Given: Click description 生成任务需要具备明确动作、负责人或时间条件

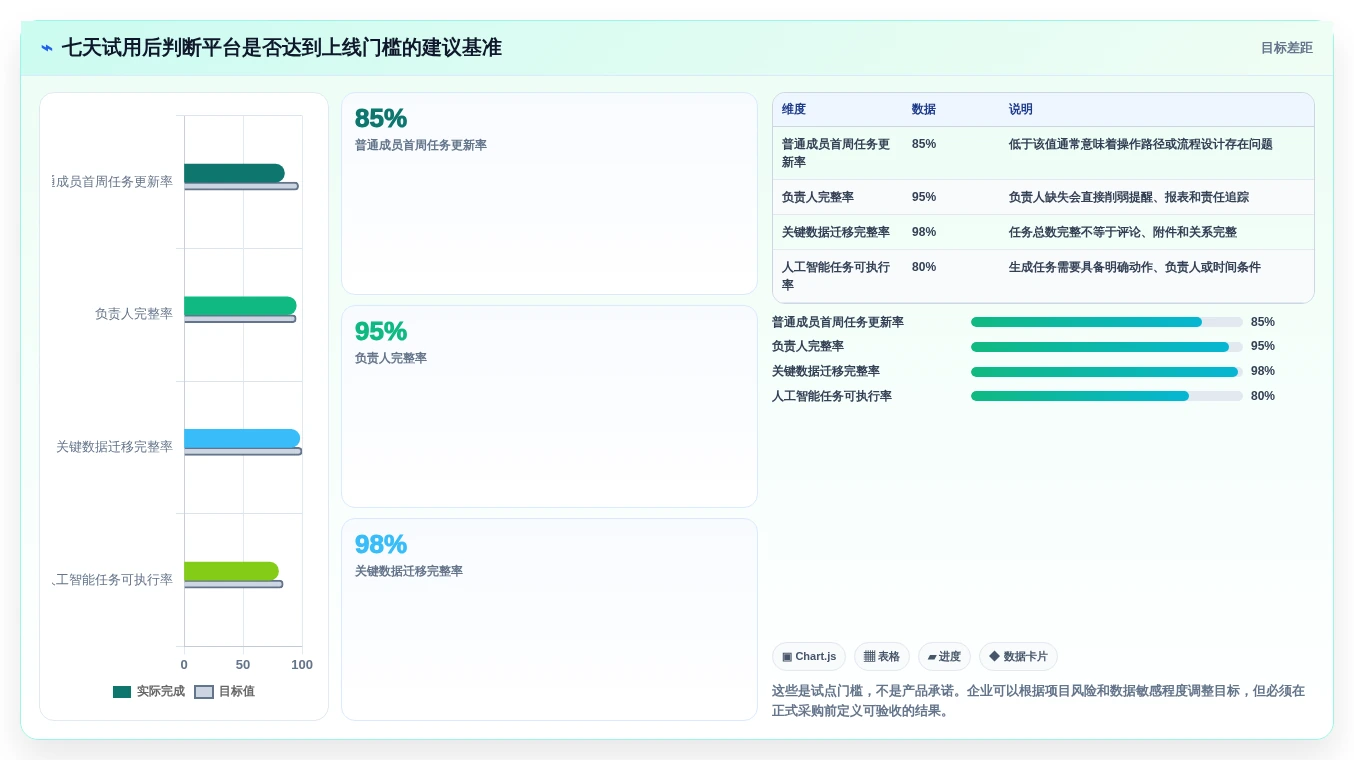Looking at the screenshot, I should pyautogui.click(x=1135, y=267).
